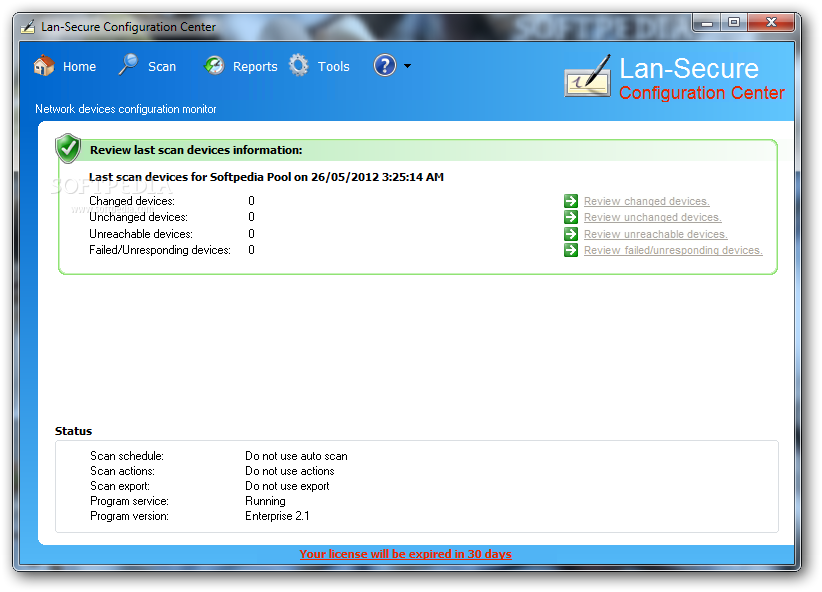This screenshot has height=592, width=822.
Task: Close the Lan-Secure Configuration Center window
Action: click(x=771, y=23)
